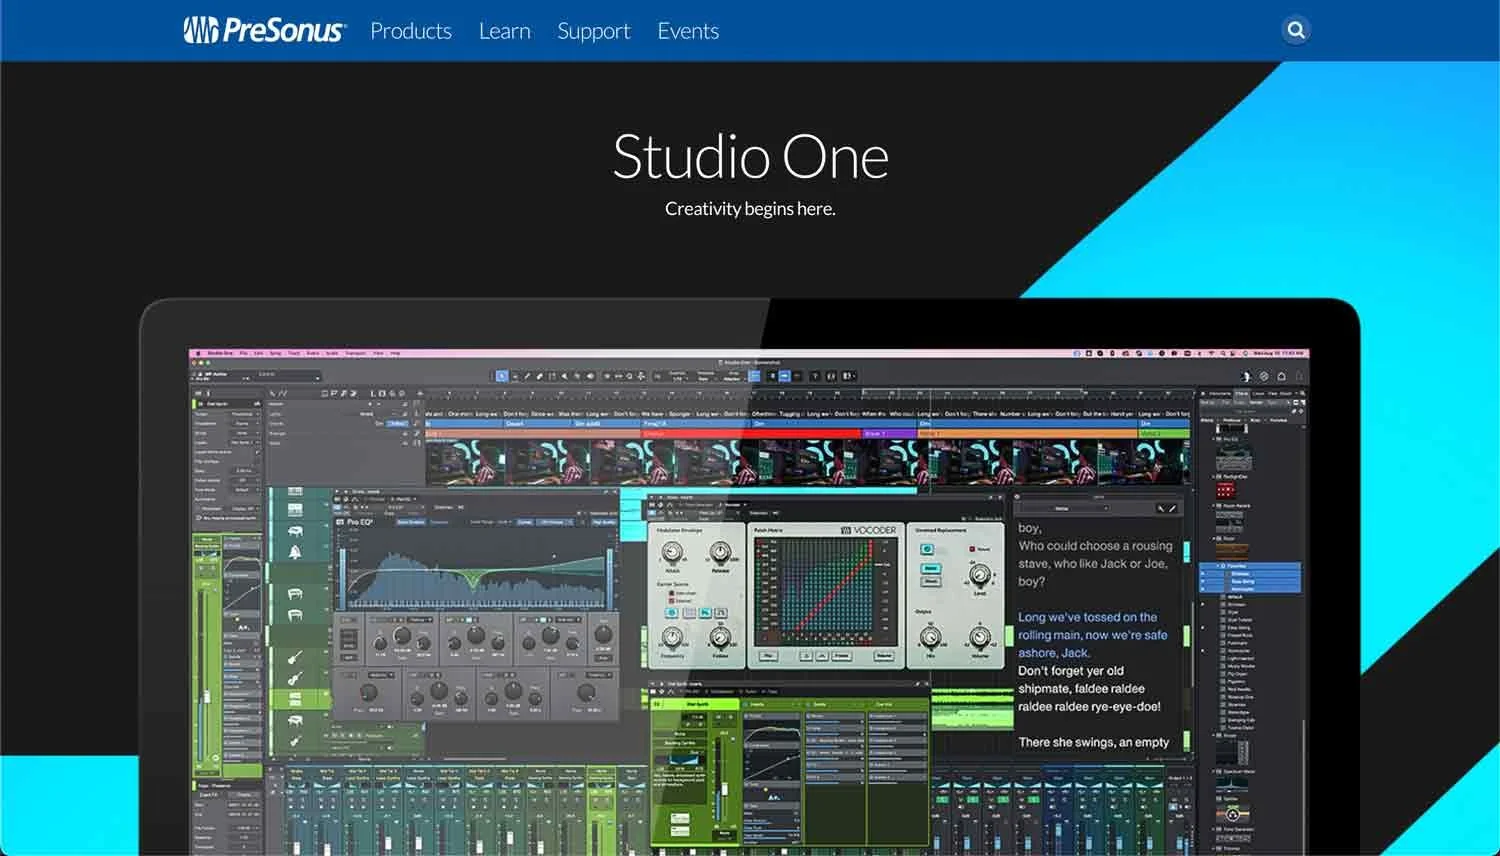Select the Listen tool in the toolbar

tap(589, 376)
